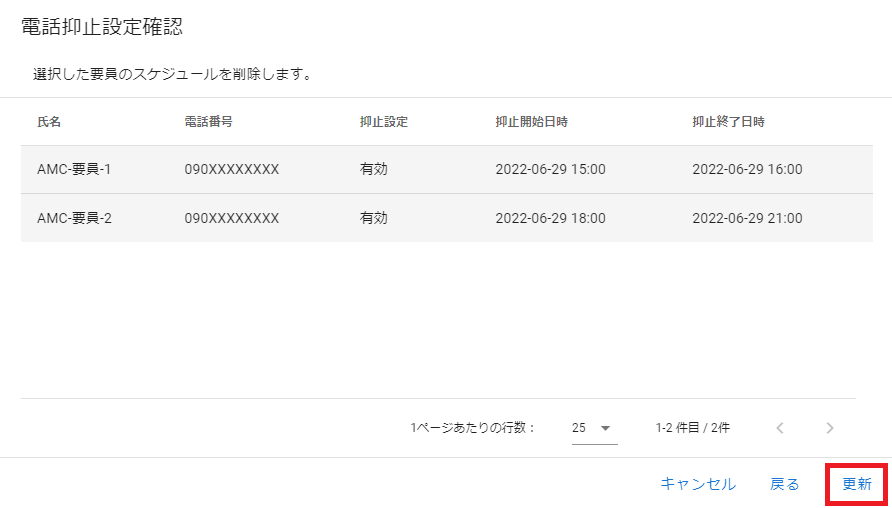Select the AMC-要員-2 name cell

tap(74, 218)
